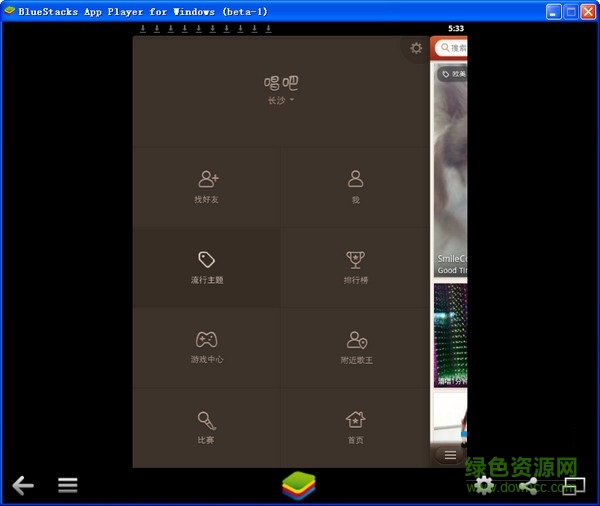Click the BlueStacks logo home button
This screenshot has height=506, width=600.
point(298,486)
